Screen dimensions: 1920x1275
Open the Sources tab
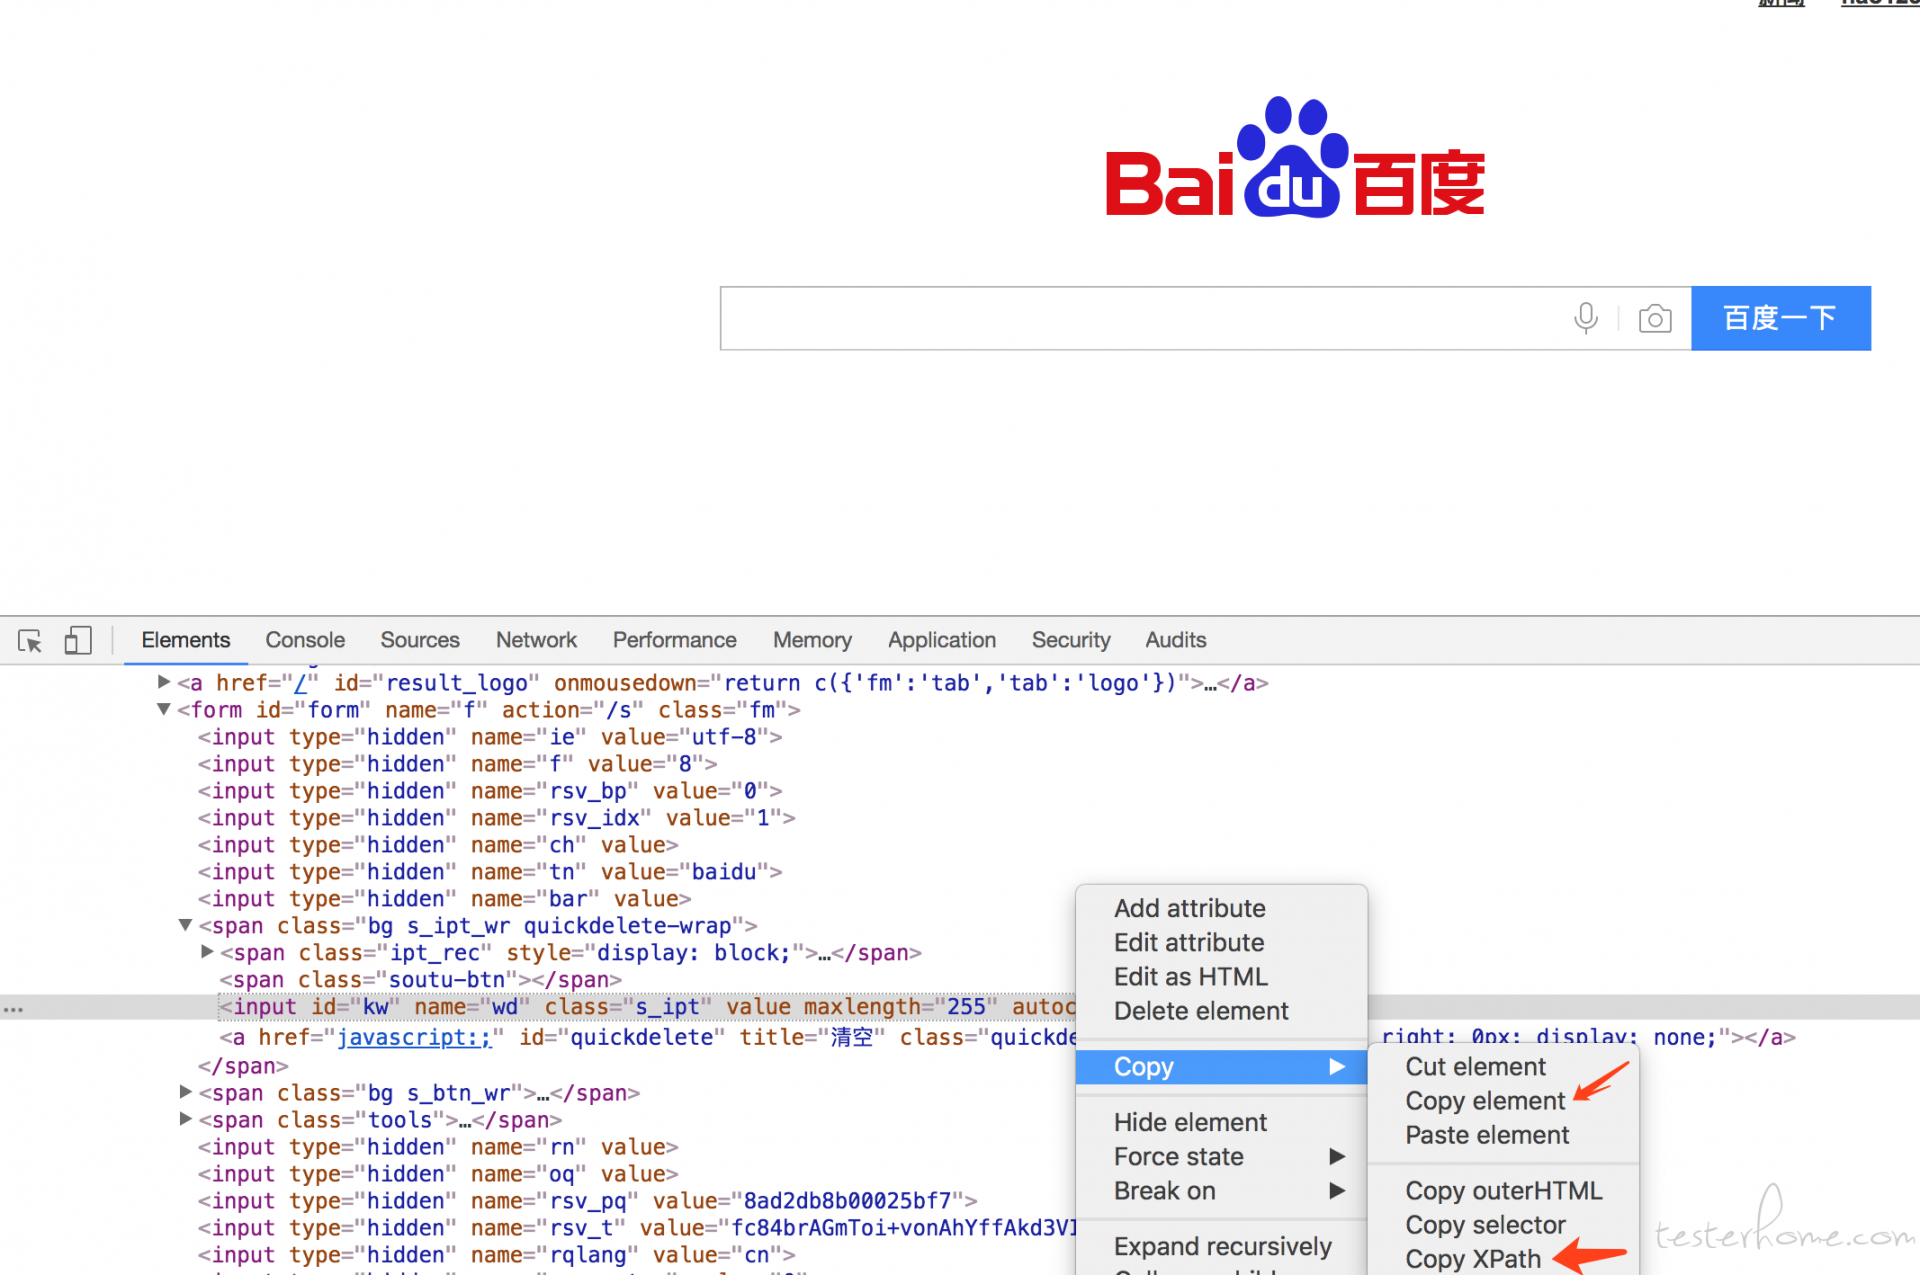[420, 640]
